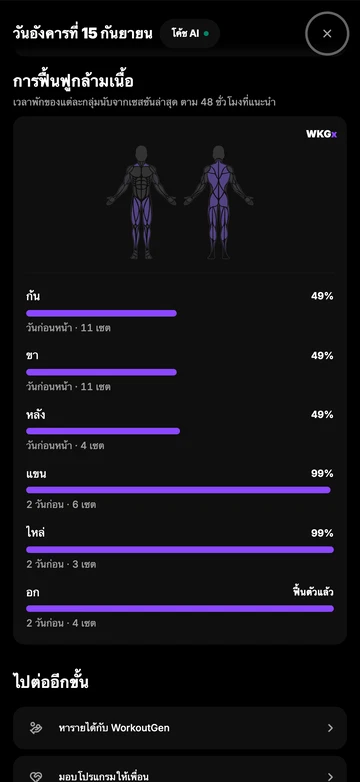This screenshot has width=360, height=782.
Task: Click the หลัง recovery progress bar
Action: pyautogui.click(x=103, y=431)
